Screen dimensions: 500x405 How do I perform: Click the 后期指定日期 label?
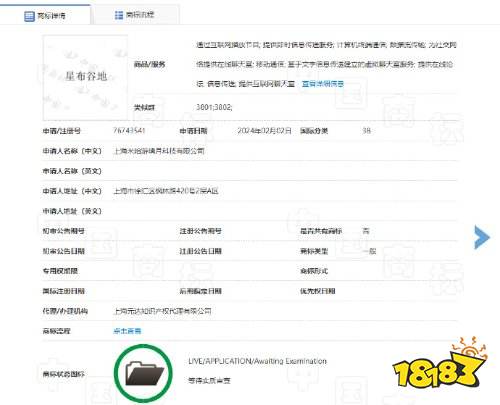click(201, 291)
